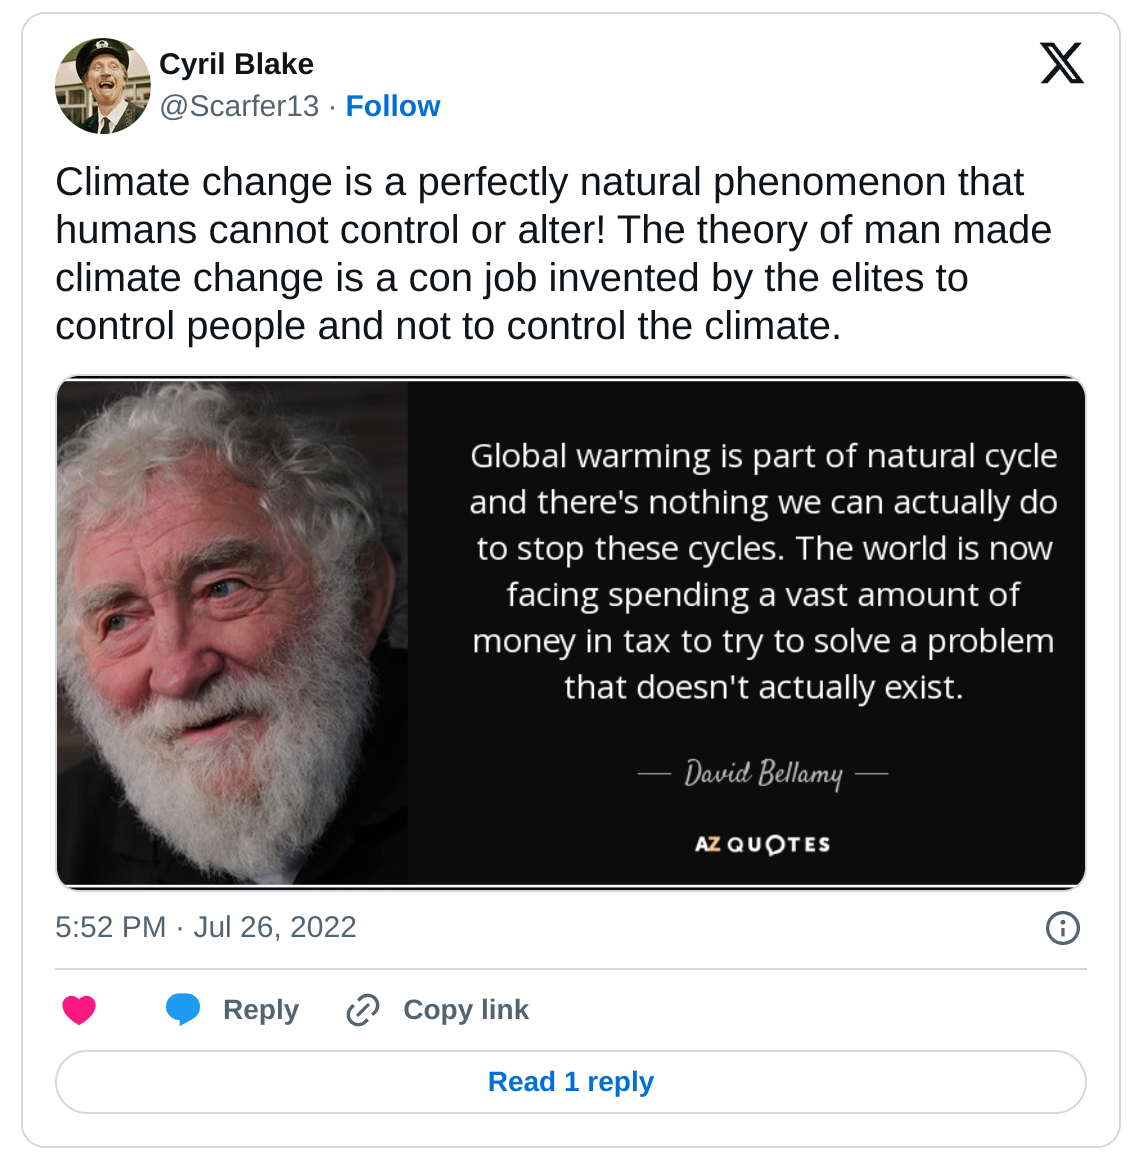Open the David Bellamy quote image
The image size is (1139, 1166).
(x=571, y=633)
